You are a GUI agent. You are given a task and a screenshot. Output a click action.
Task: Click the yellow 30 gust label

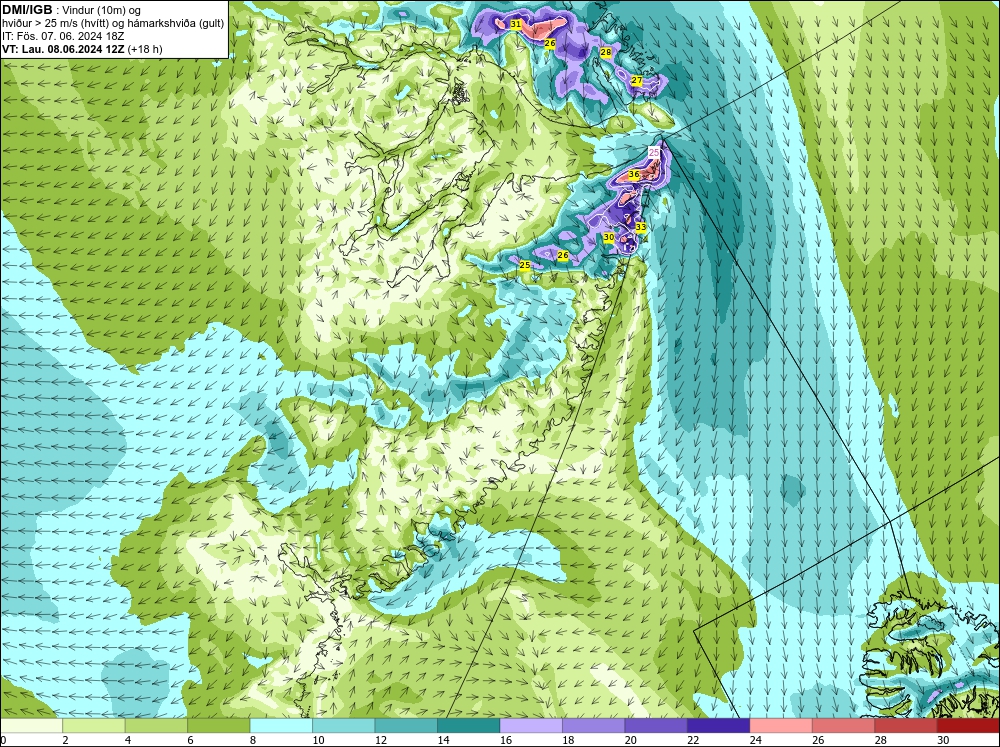pyautogui.click(x=609, y=237)
